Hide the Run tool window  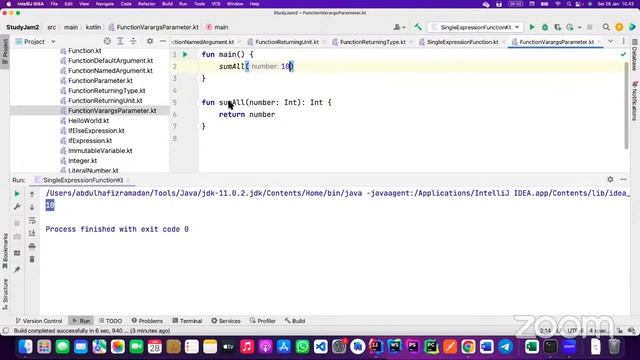coord(623,180)
